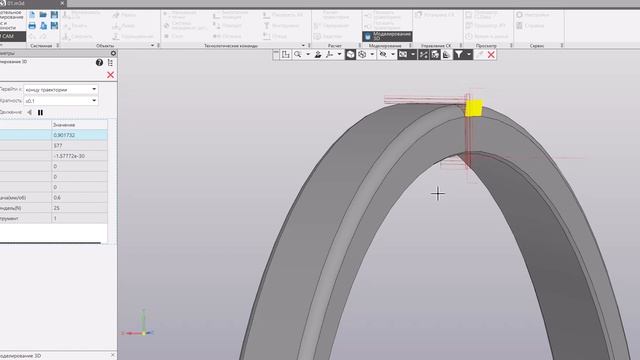Click the 'Значение' column header

coord(80,124)
